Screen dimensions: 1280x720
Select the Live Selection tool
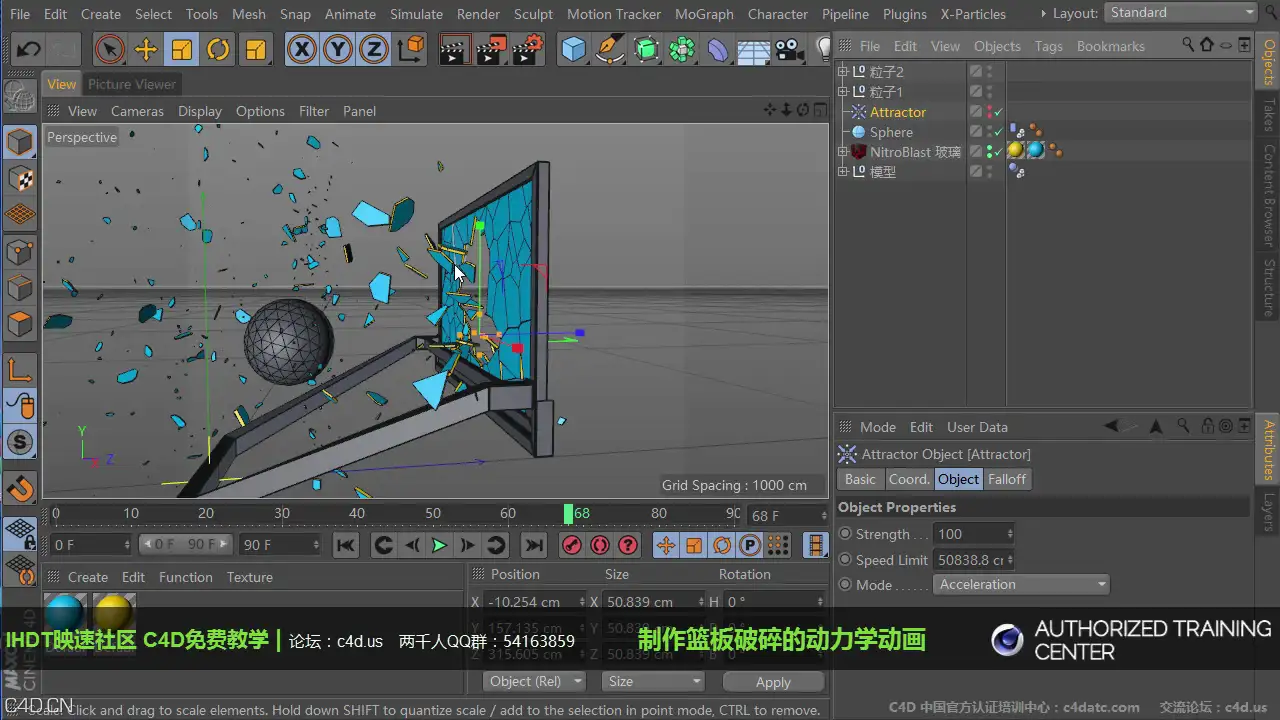click(x=109, y=49)
